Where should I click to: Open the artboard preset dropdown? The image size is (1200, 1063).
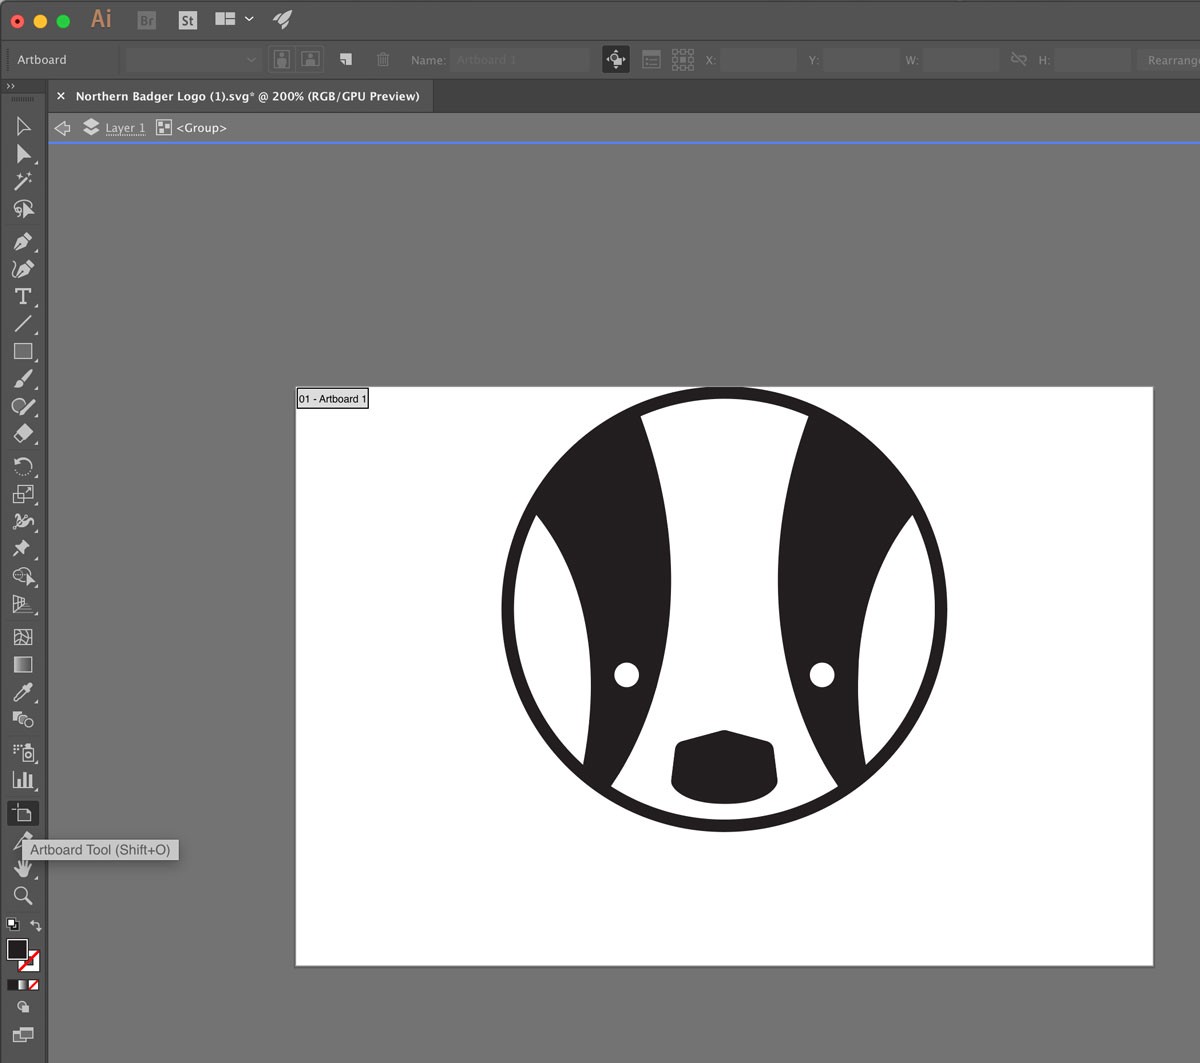(192, 60)
